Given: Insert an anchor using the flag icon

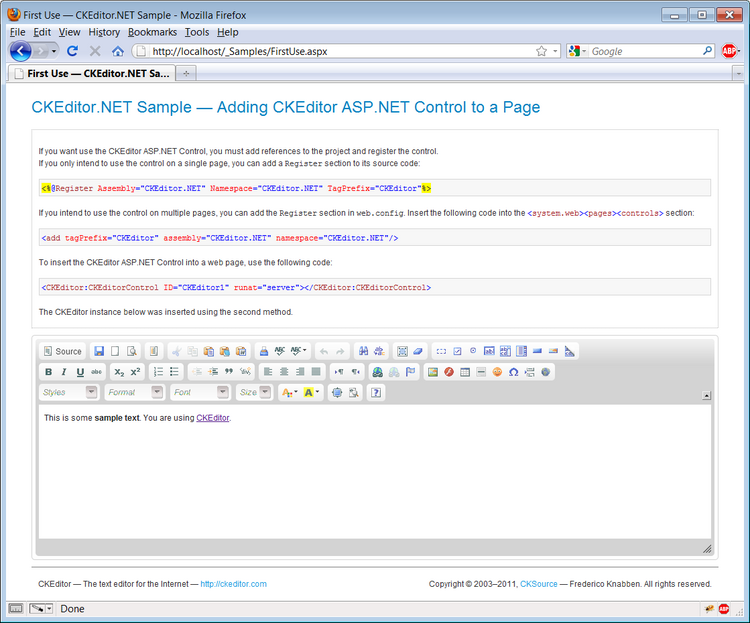Looking at the screenshot, I should pos(410,372).
